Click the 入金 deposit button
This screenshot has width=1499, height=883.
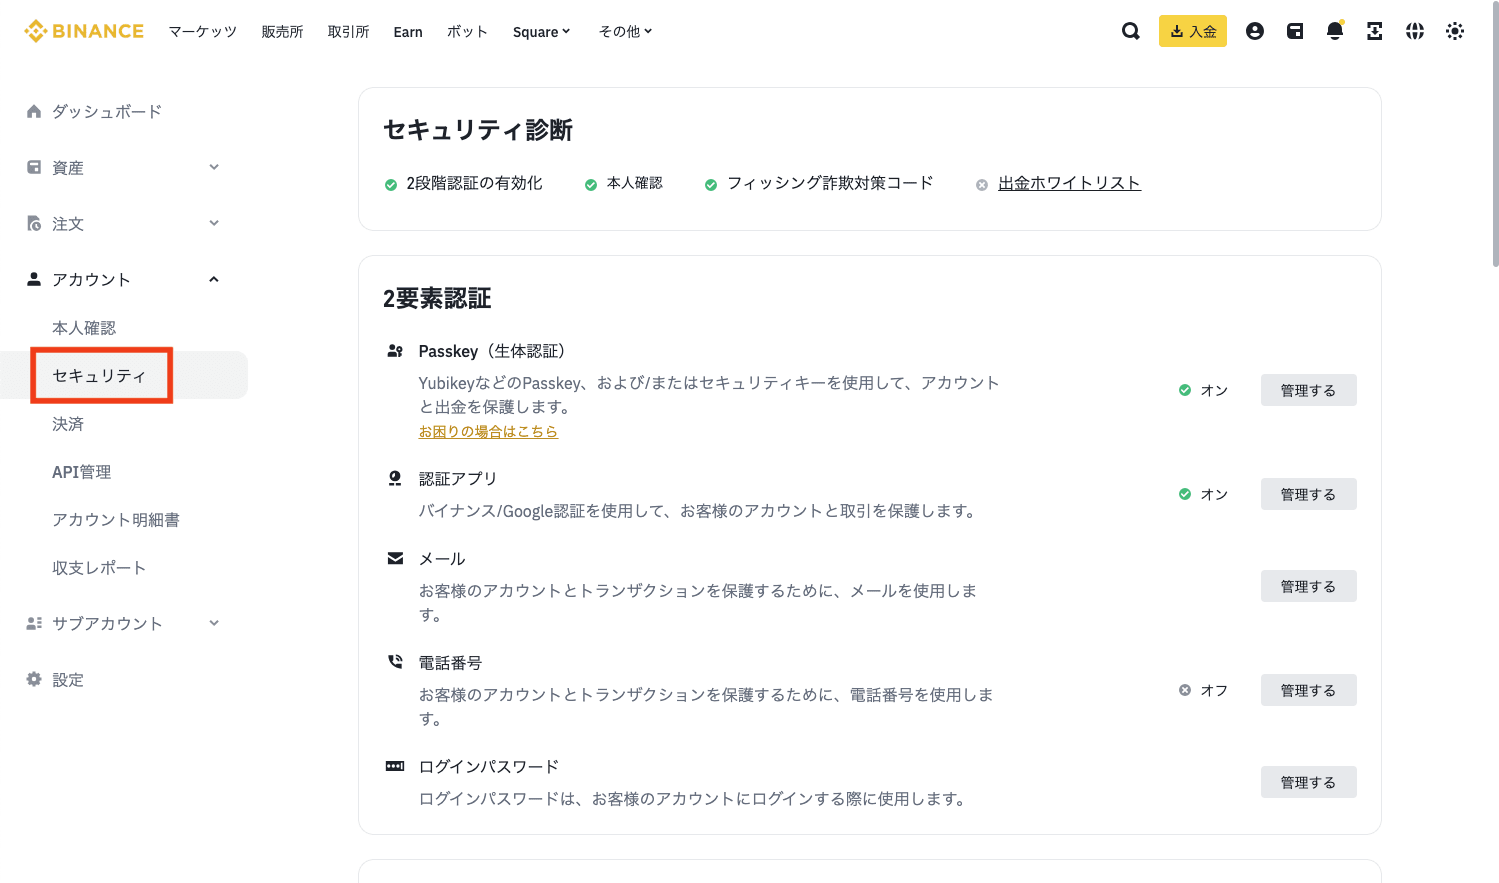click(1192, 31)
